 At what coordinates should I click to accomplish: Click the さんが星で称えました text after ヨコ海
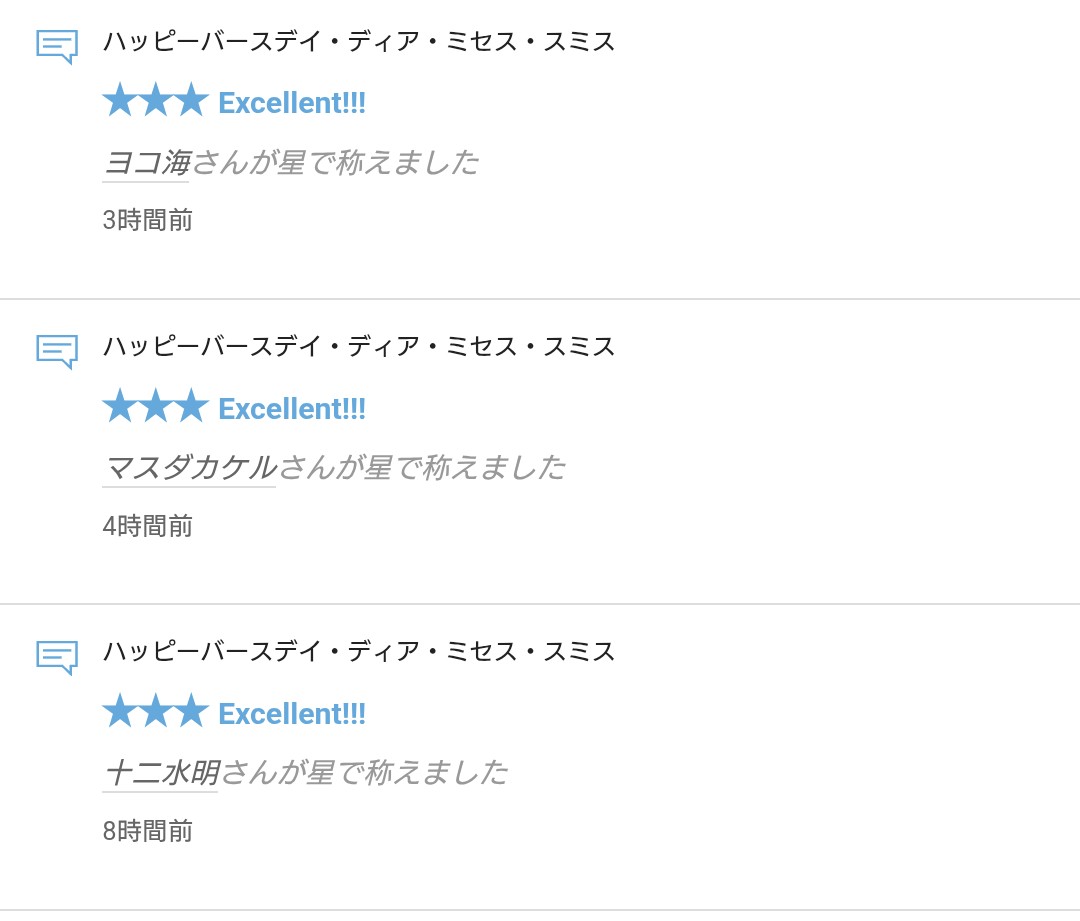coord(335,162)
